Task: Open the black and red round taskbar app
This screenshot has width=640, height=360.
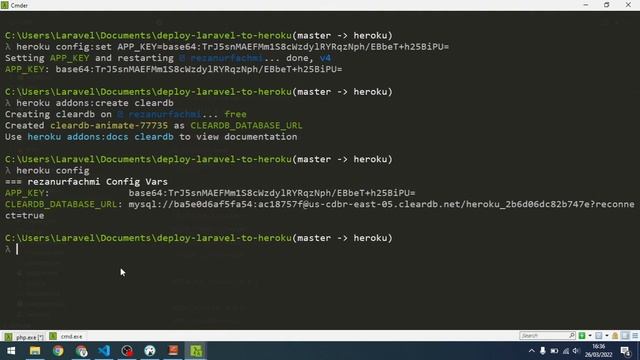Action: (x=127, y=351)
